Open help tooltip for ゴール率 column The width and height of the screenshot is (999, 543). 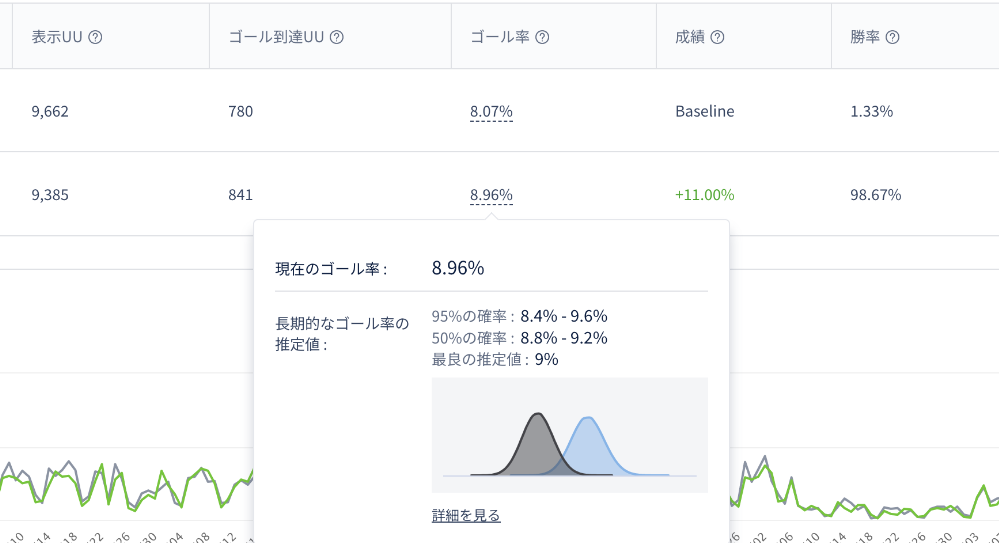click(x=542, y=38)
